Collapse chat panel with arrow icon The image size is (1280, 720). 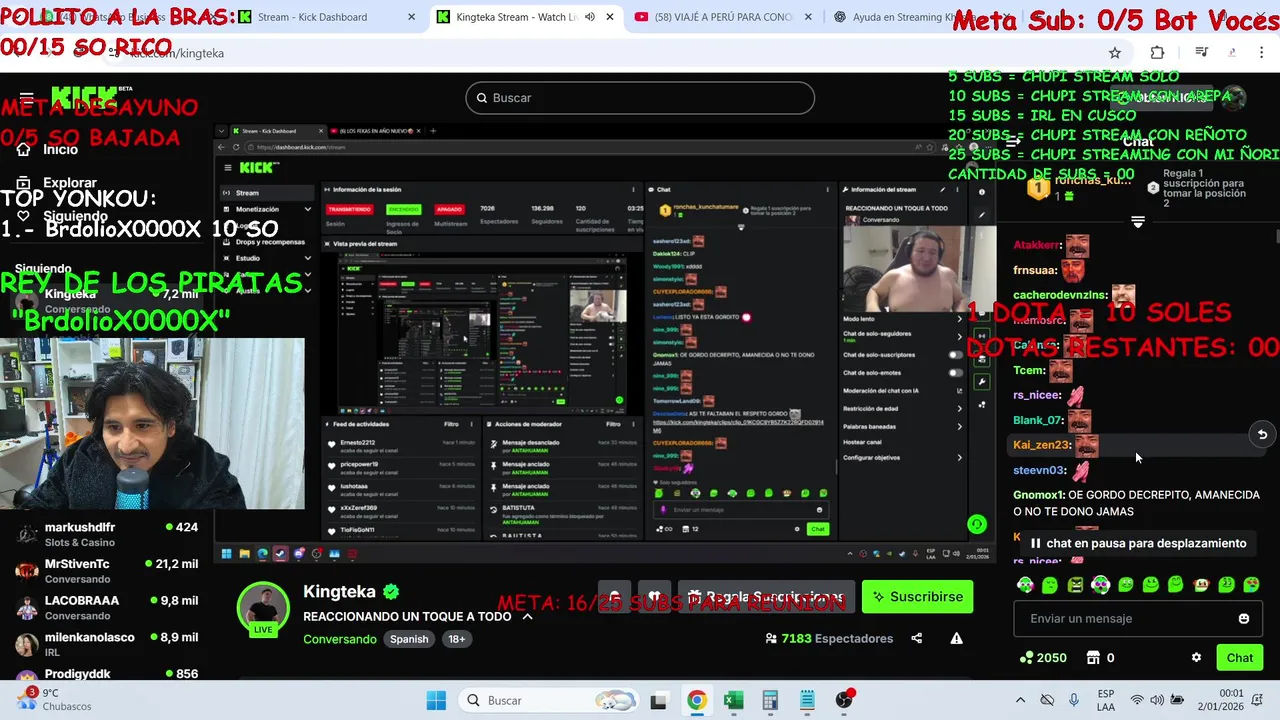coord(1012,142)
